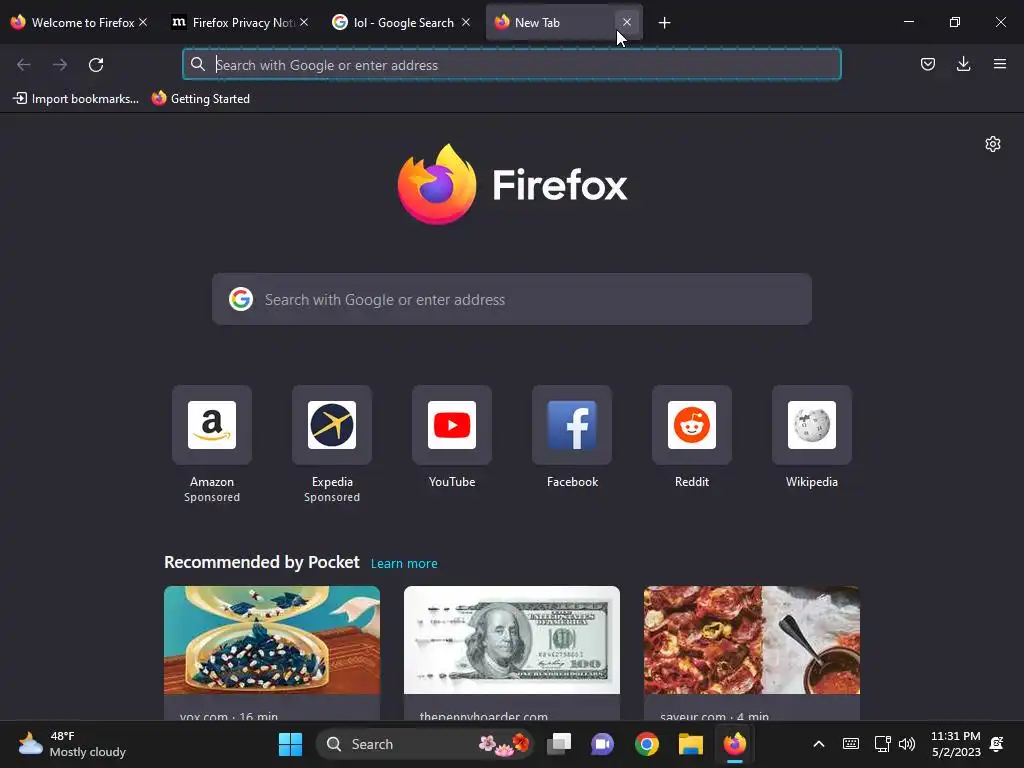Image resolution: width=1024 pixels, height=768 pixels.
Task: Close the Welcome to Firefox tab
Action: tap(143, 22)
